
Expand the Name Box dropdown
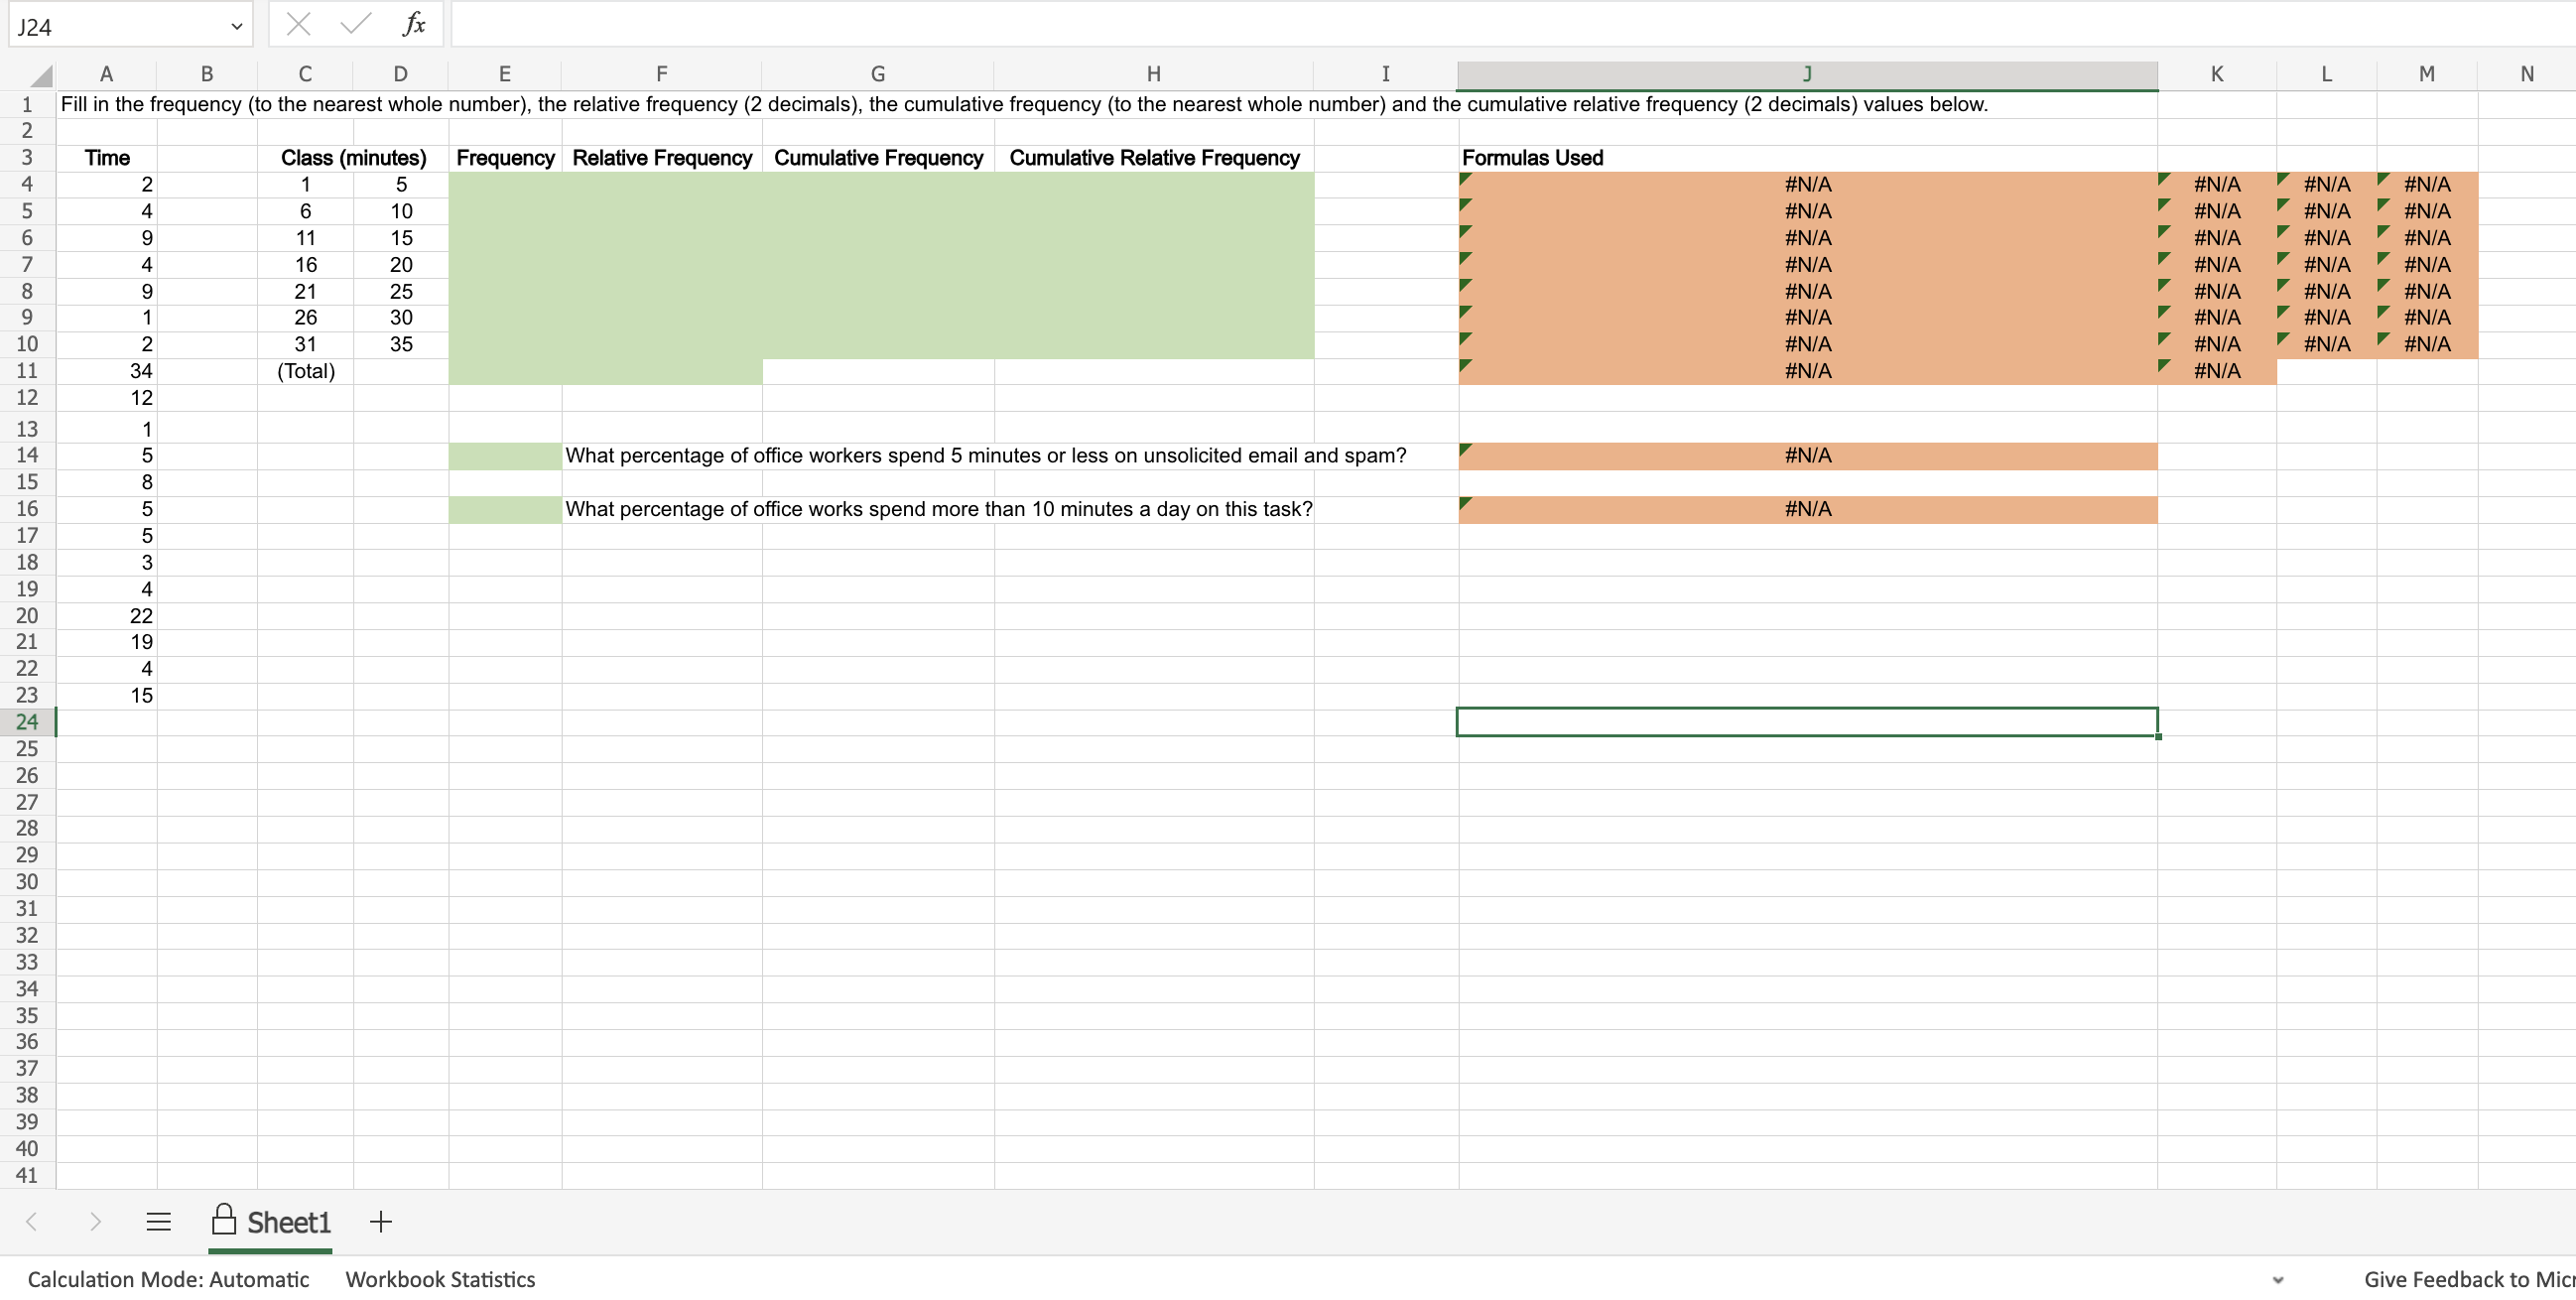pos(236,27)
